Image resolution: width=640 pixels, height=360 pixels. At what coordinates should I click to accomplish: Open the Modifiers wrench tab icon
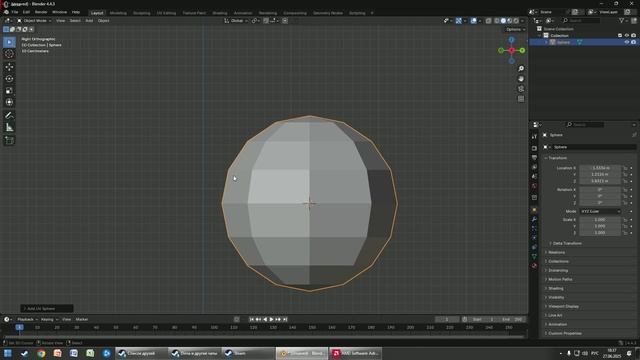(534, 219)
